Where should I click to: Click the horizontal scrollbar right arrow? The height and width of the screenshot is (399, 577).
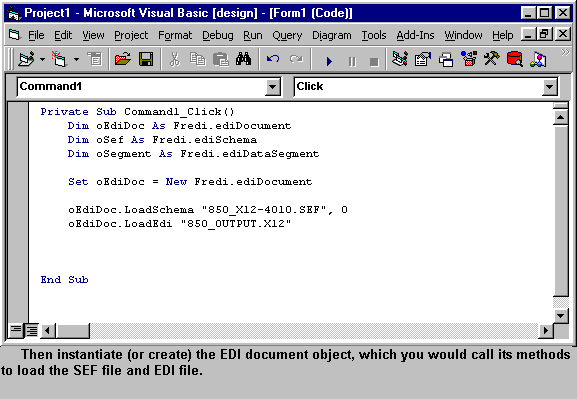pyautogui.click(x=545, y=331)
